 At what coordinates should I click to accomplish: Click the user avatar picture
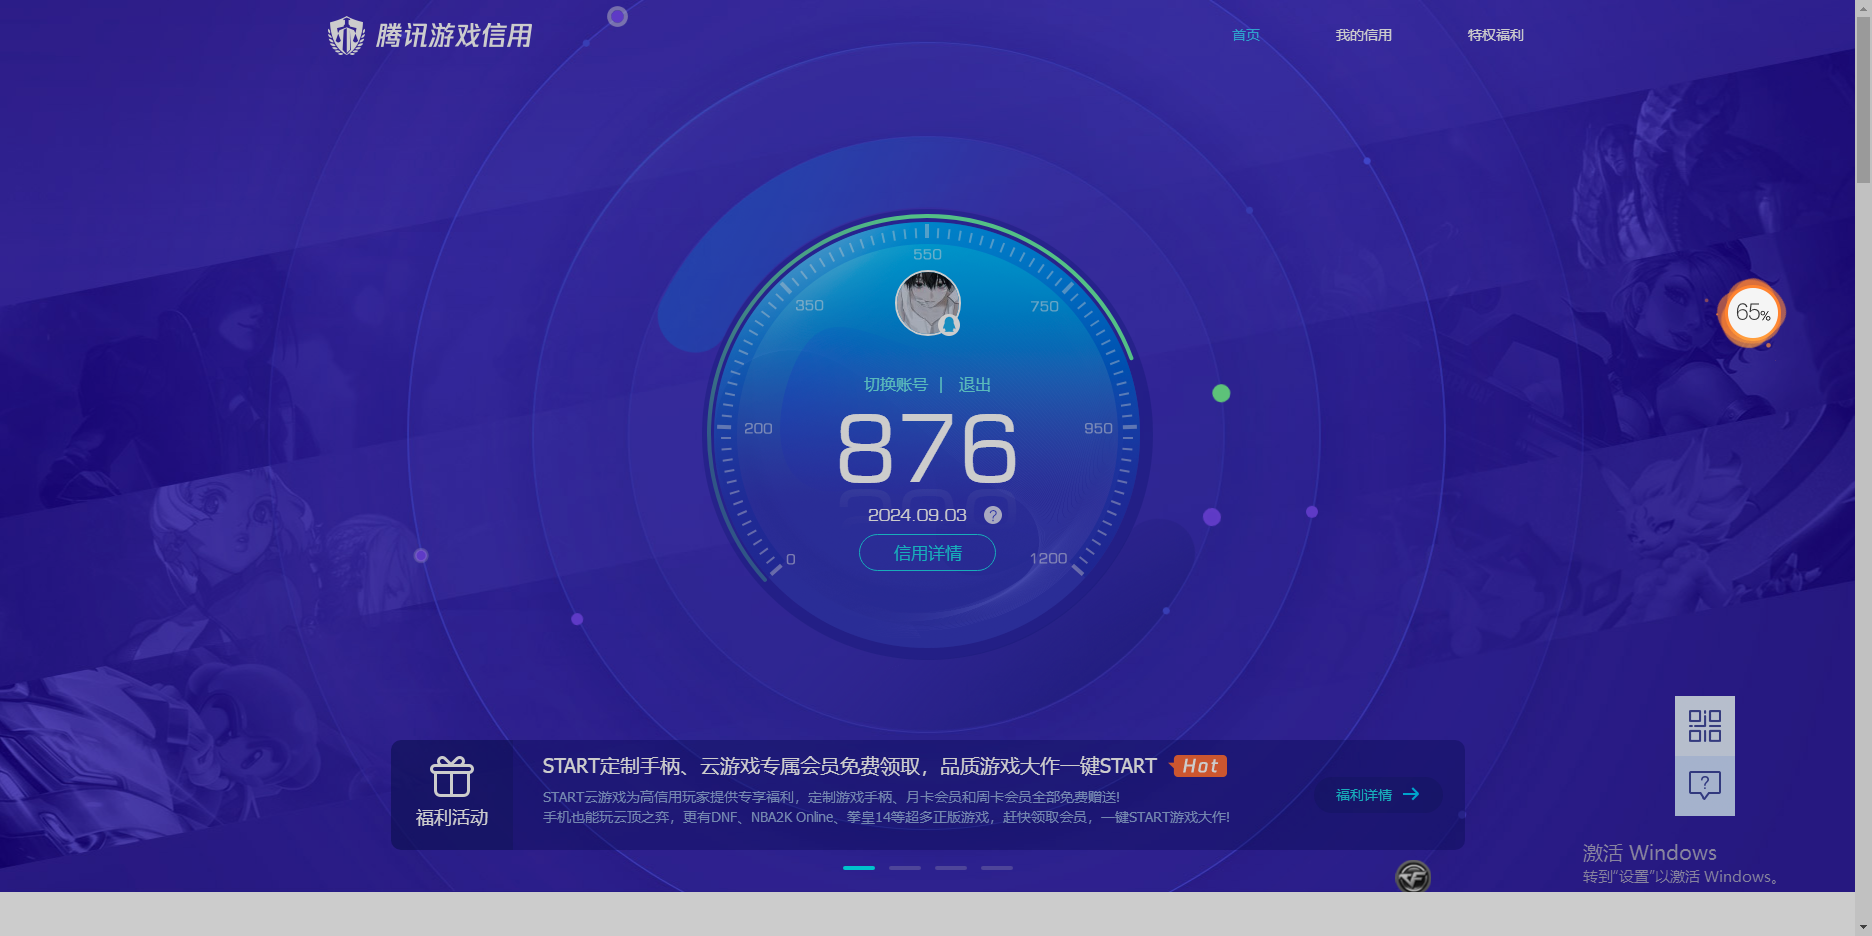pyautogui.click(x=927, y=303)
